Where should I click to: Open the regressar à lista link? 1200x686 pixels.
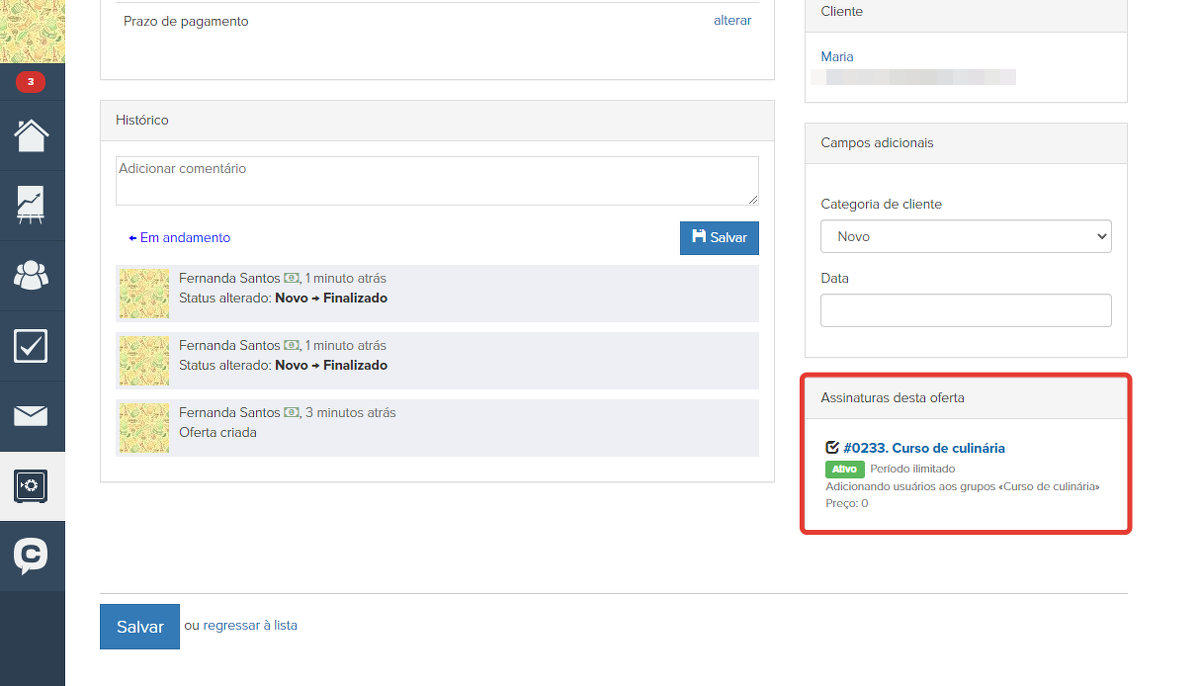(x=250, y=626)
